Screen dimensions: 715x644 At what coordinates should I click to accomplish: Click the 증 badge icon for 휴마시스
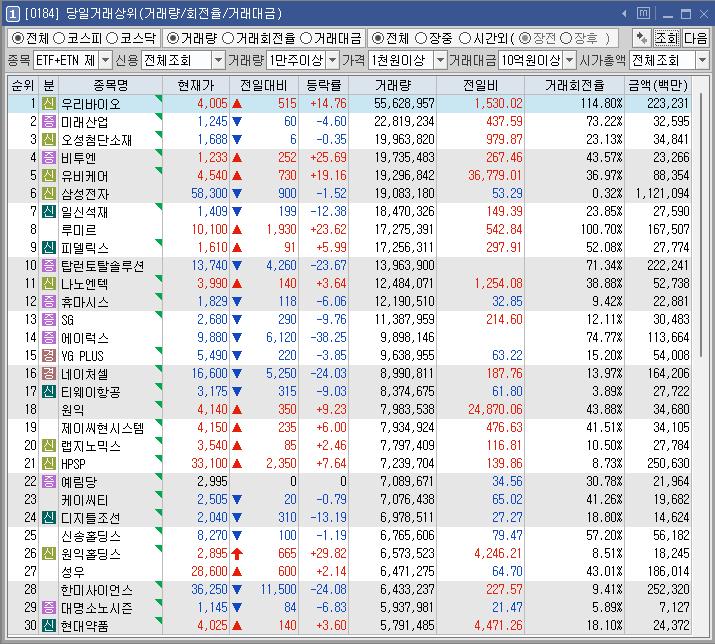coord(49,301)
